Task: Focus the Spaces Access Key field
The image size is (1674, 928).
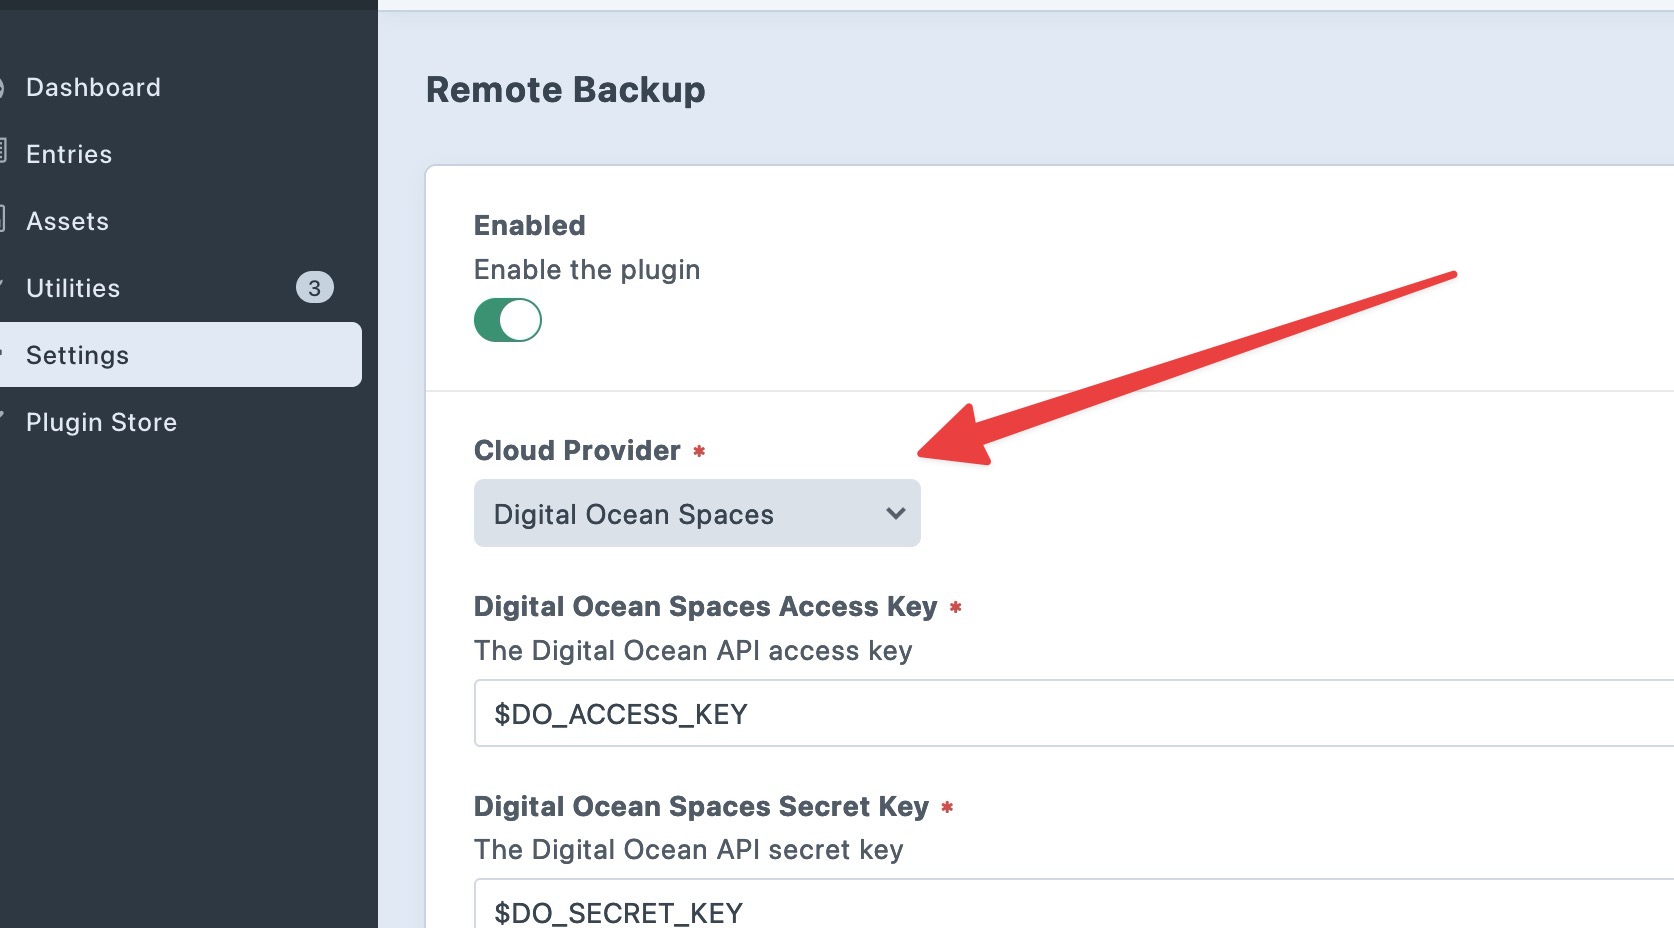Action: click(1074, 713)
